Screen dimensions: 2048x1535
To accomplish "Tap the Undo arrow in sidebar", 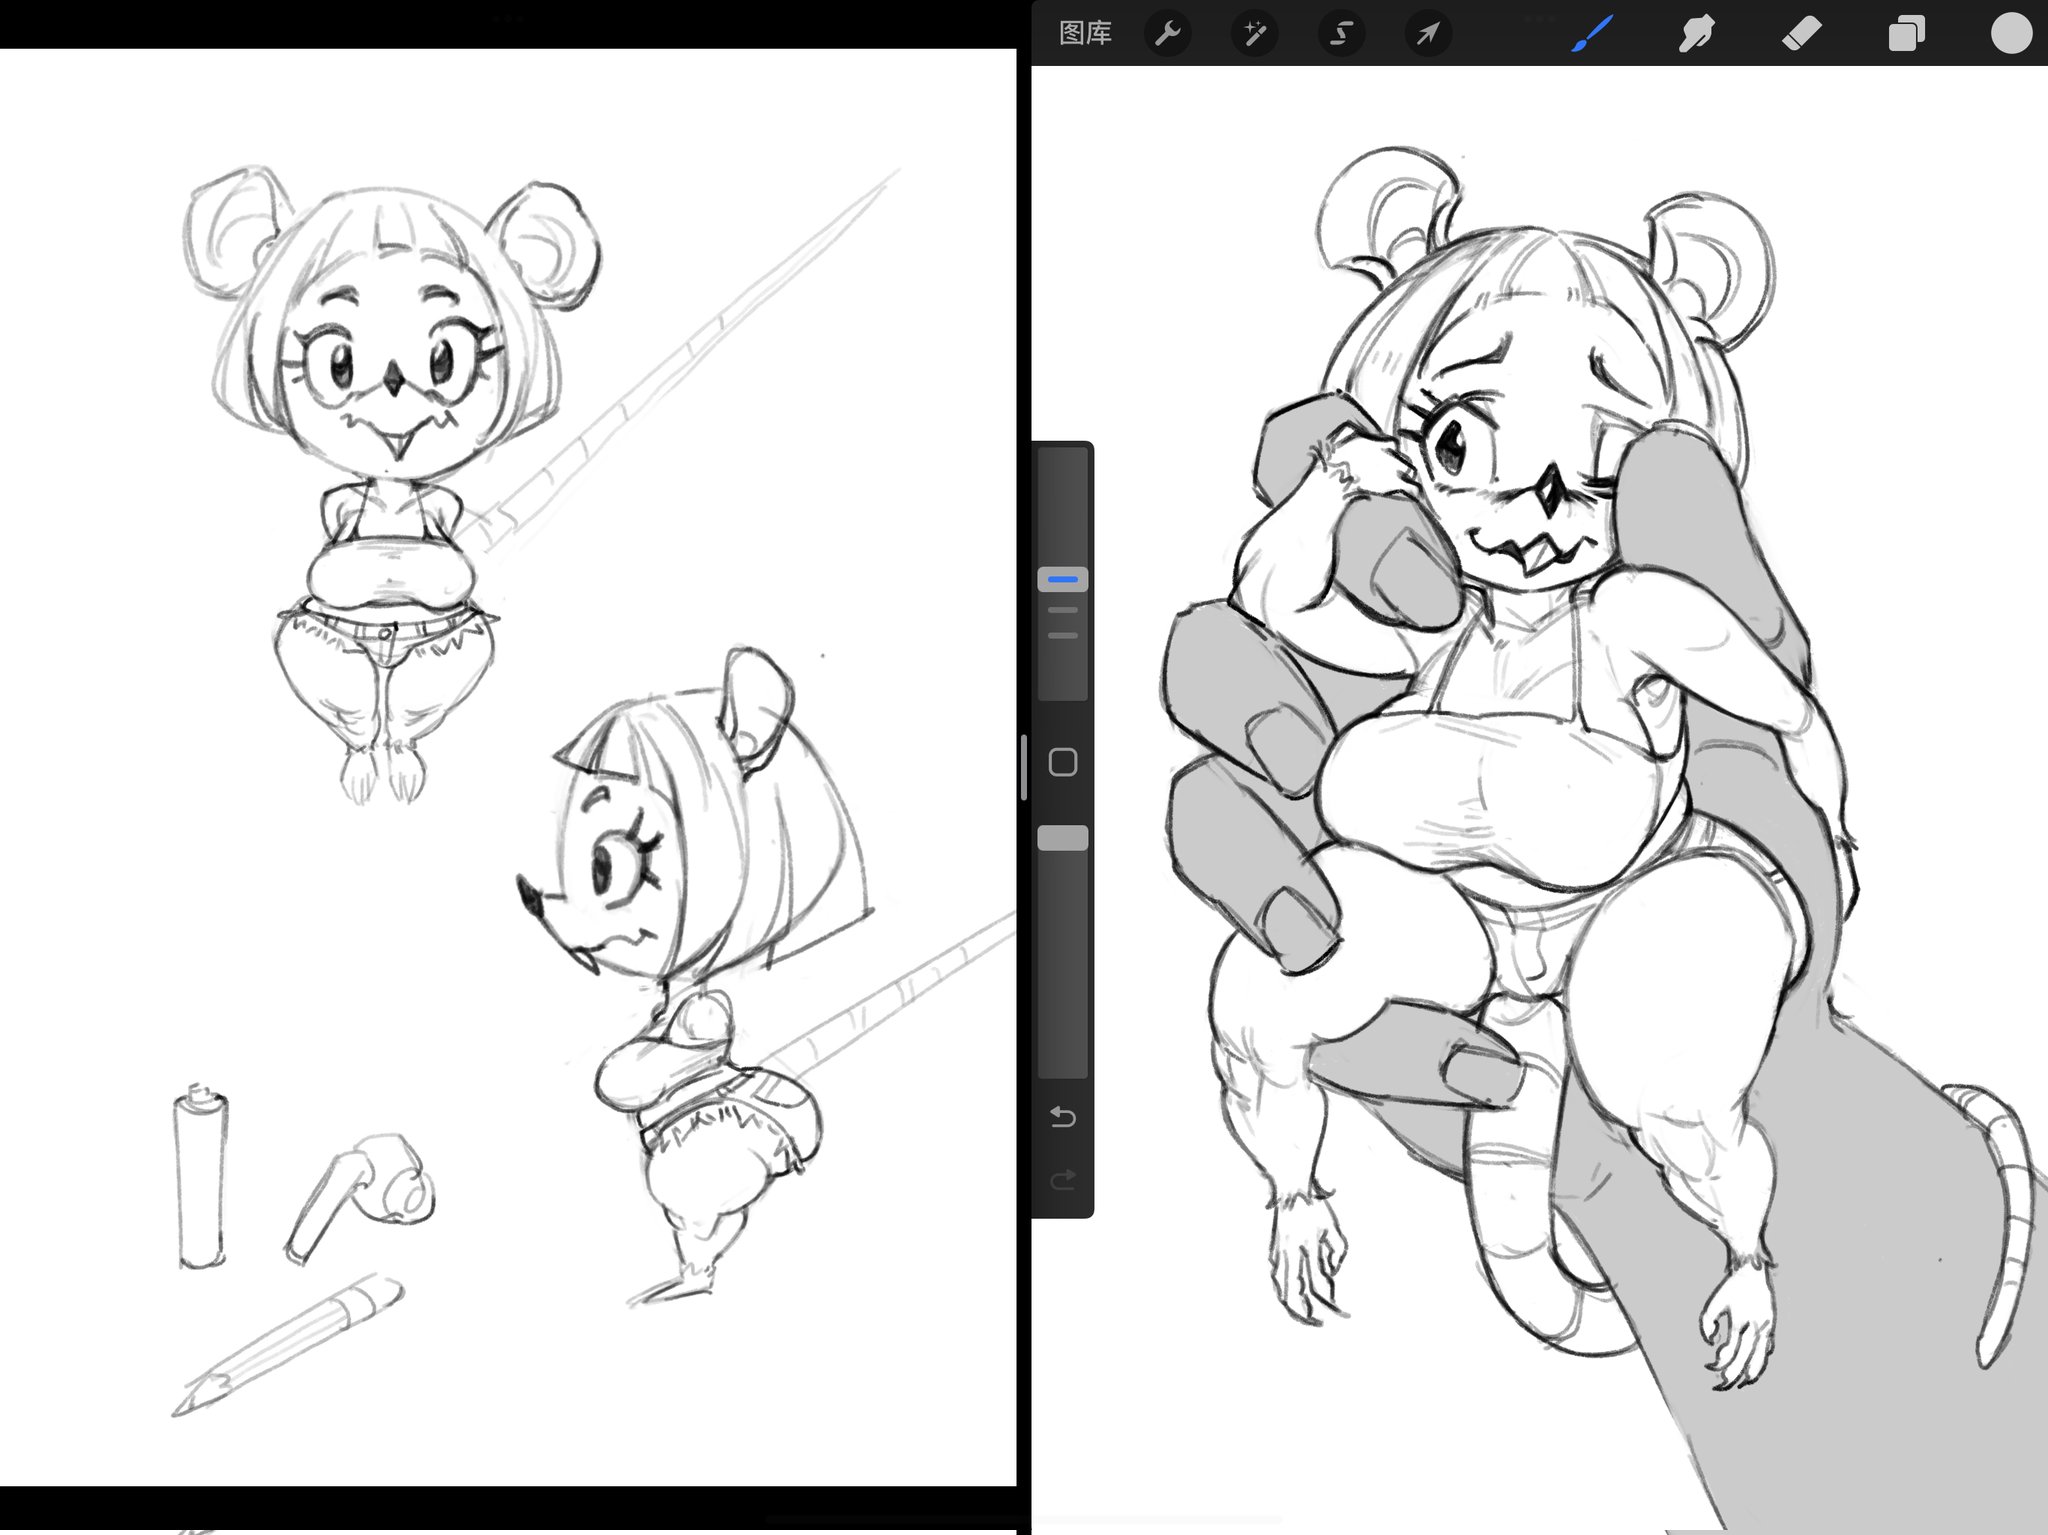I will click(1063, 1117).
